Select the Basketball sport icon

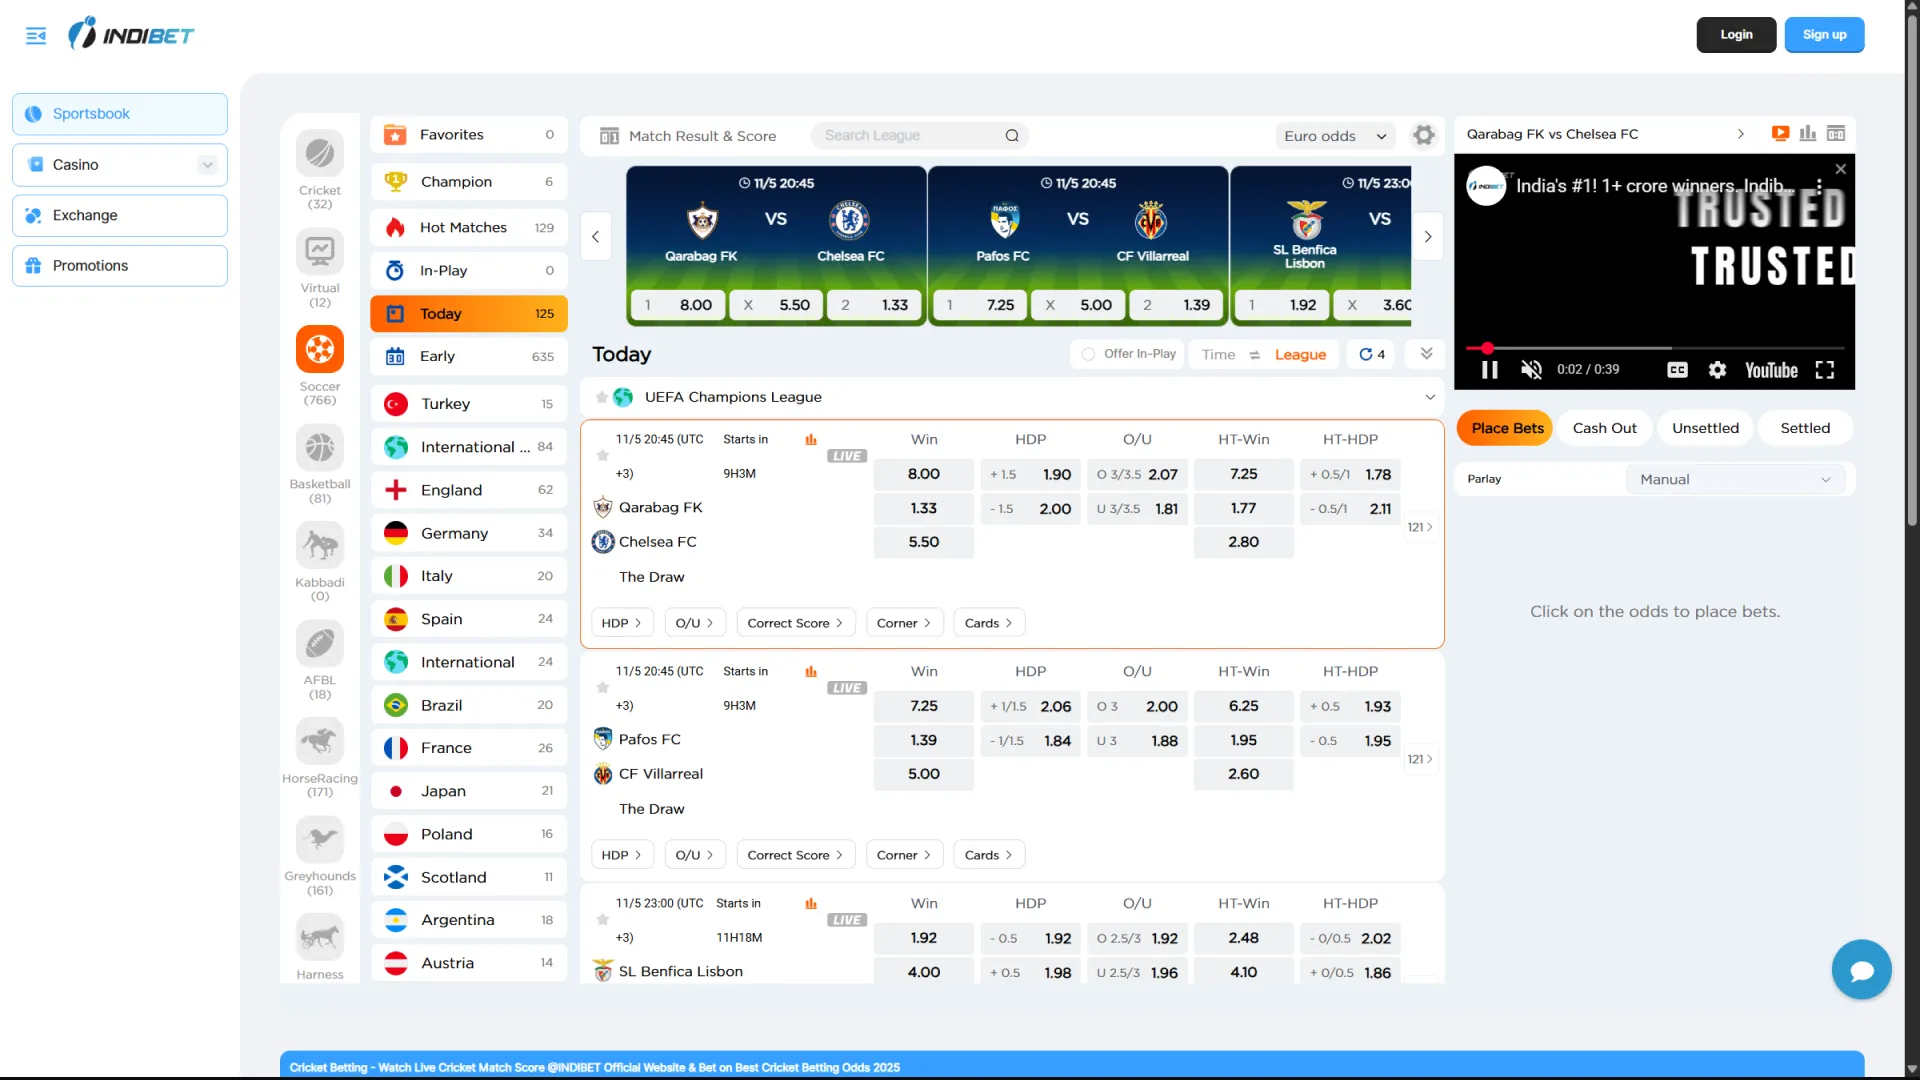[x=319, y=447]
